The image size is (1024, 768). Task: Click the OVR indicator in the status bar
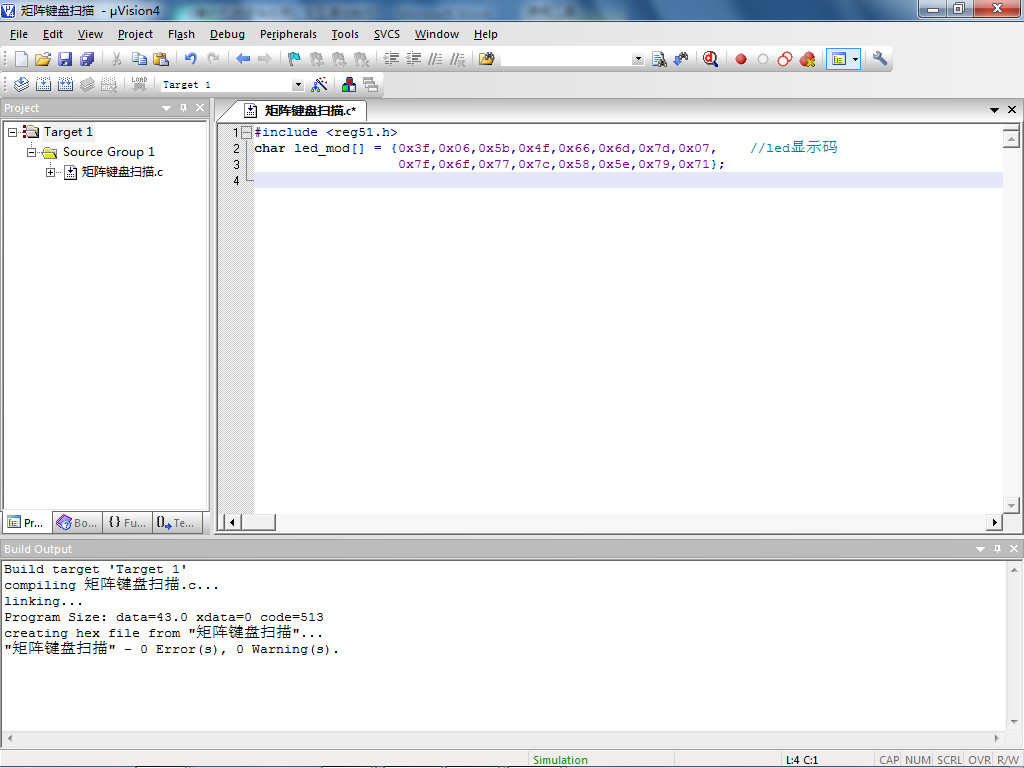(x=980, y=760)
